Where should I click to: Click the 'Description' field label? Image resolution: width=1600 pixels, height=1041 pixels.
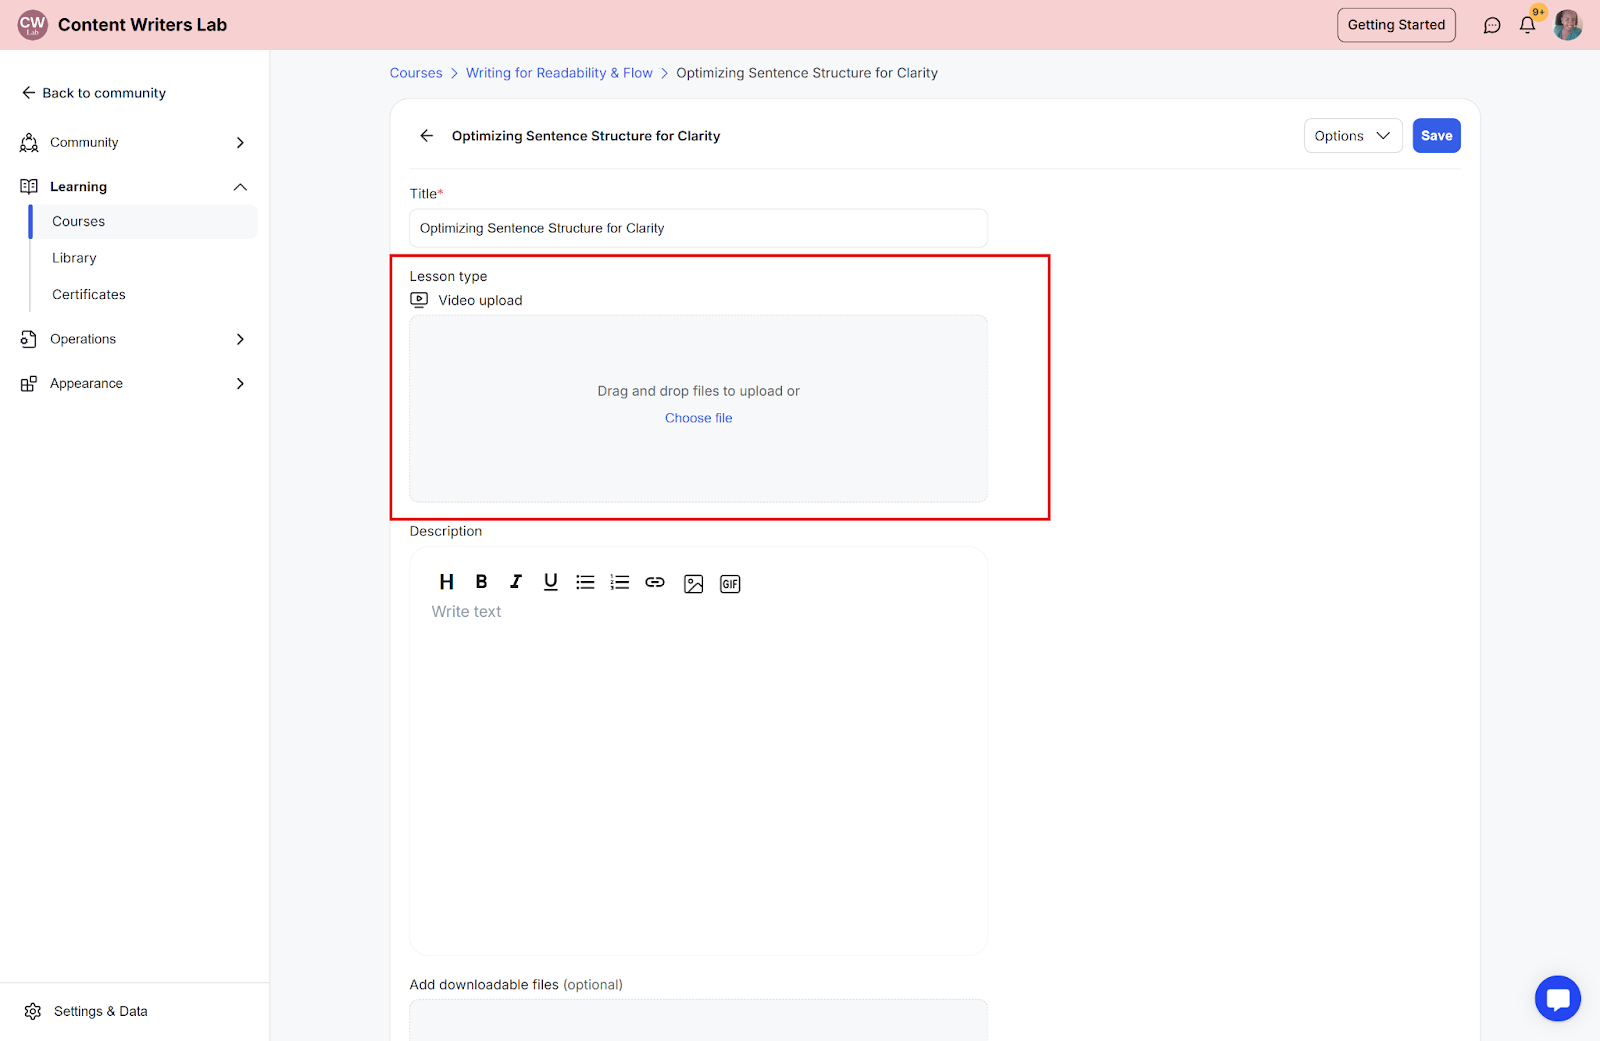coord(446,531)
